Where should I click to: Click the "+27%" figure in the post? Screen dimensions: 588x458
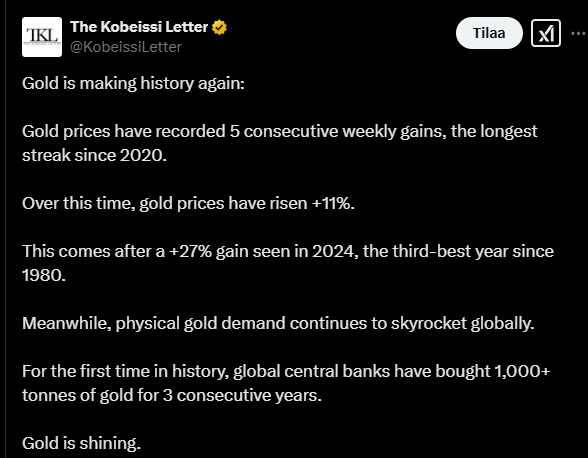point(190,251)
